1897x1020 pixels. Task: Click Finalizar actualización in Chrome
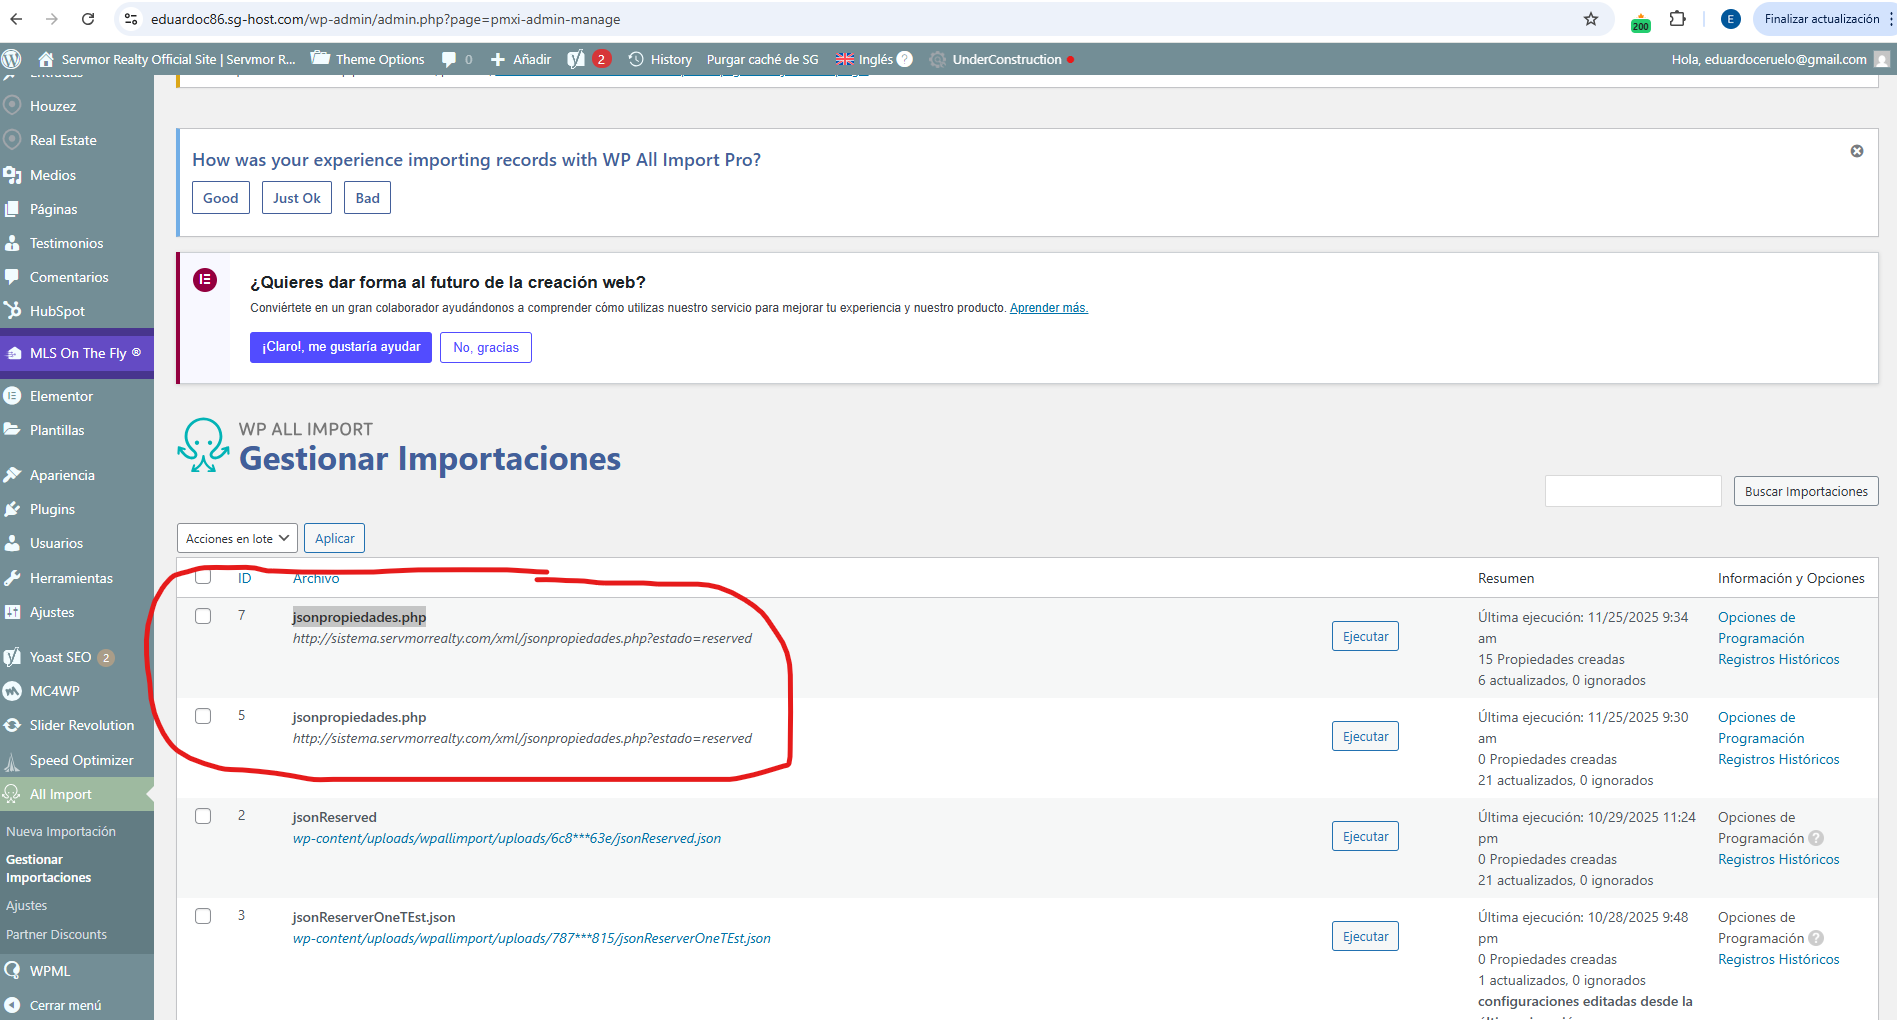pyautogui.click(x=1821, y=19)
